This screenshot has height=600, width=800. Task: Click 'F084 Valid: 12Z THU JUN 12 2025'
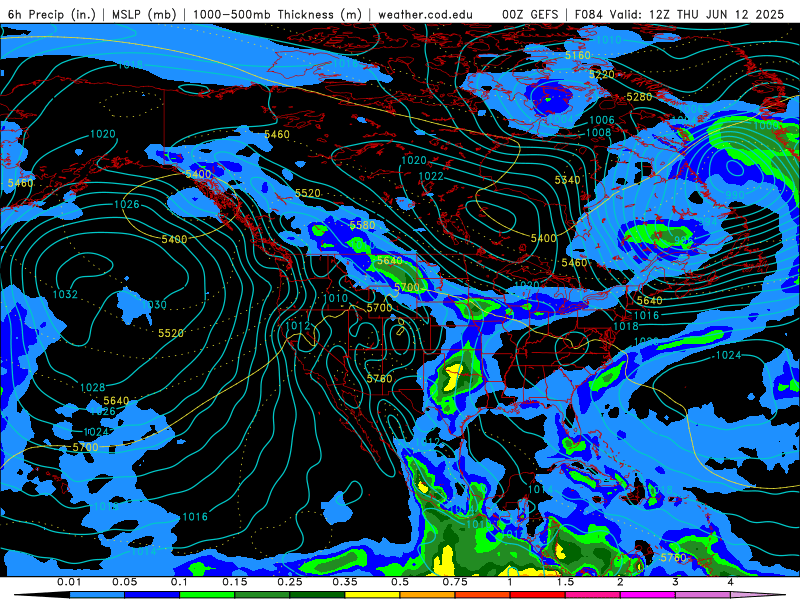[679, 14]
